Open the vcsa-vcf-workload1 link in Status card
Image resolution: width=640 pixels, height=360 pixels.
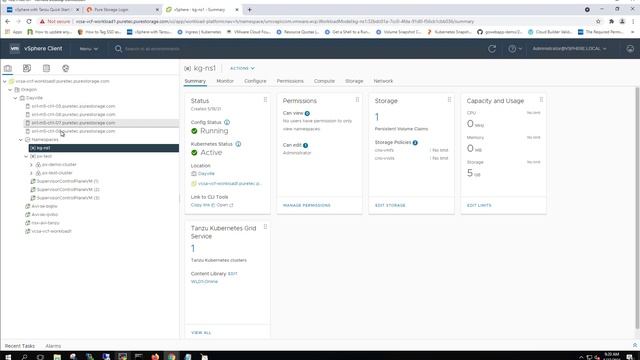(229, 184)
